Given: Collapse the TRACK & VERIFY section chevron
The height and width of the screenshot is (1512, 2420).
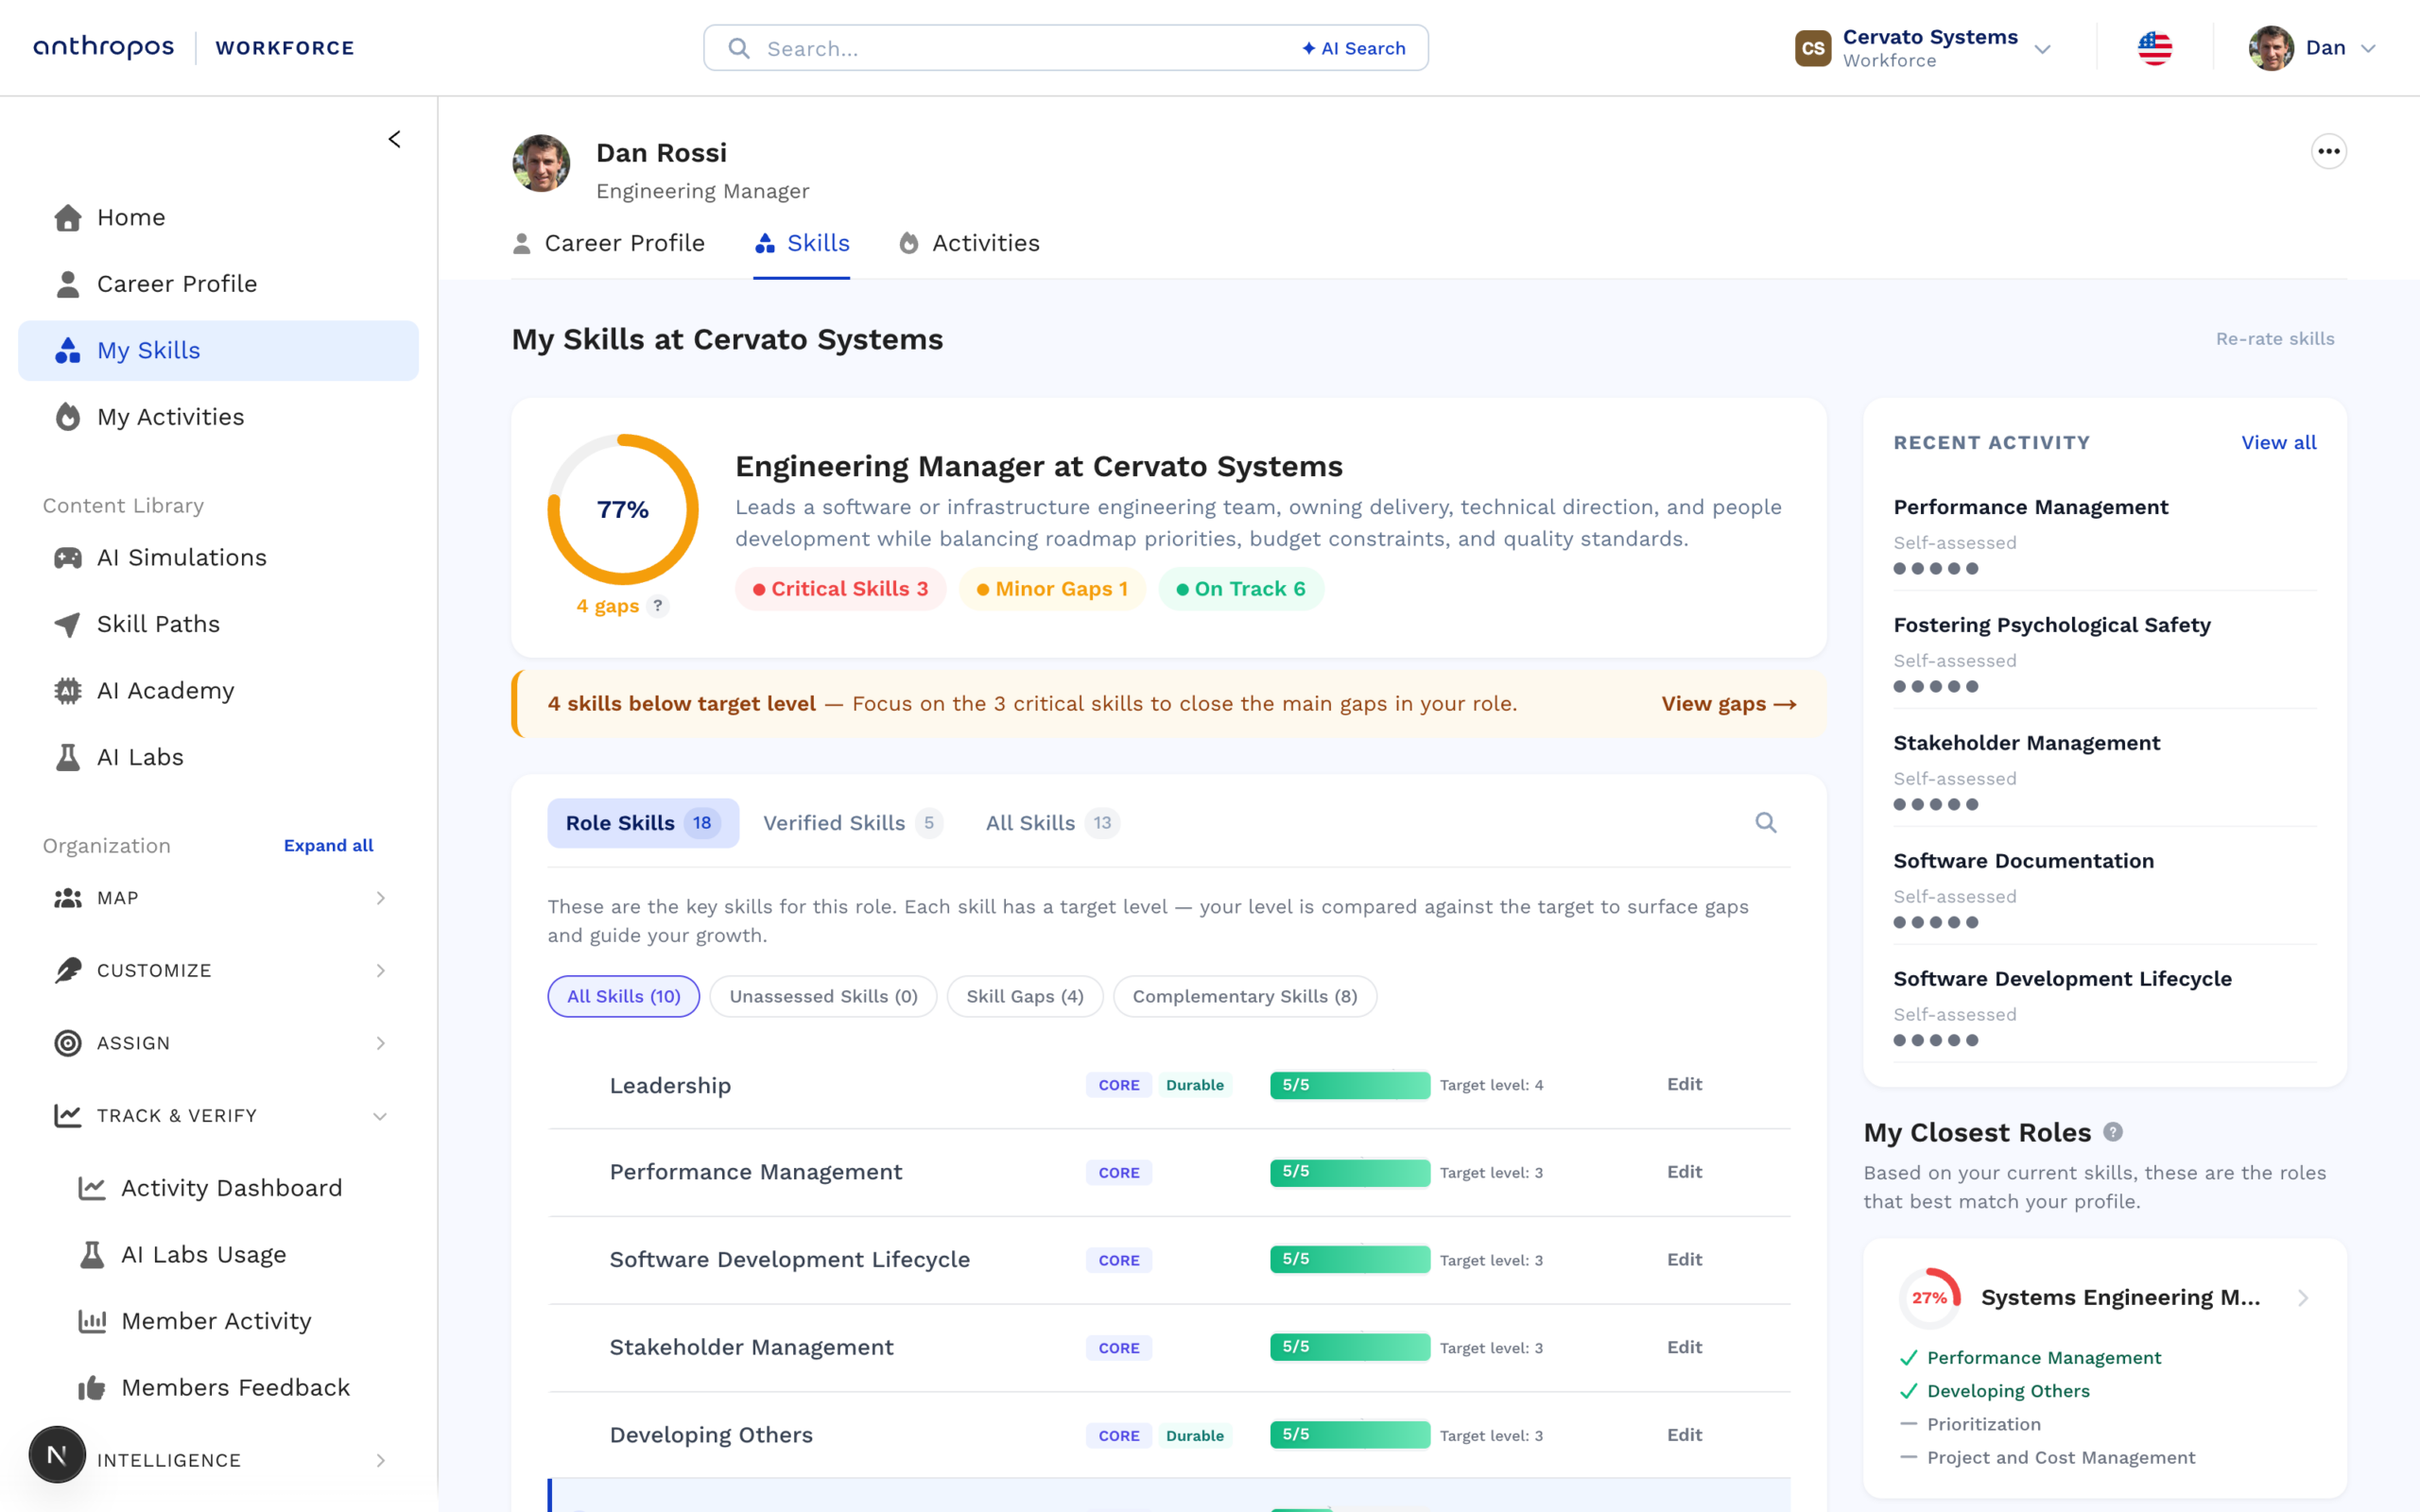Looking at the screenshot, I should pos(380,1116).
